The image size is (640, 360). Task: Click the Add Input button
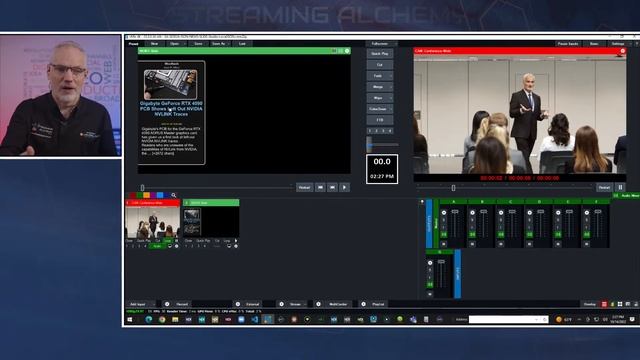[x=138, y=304]
